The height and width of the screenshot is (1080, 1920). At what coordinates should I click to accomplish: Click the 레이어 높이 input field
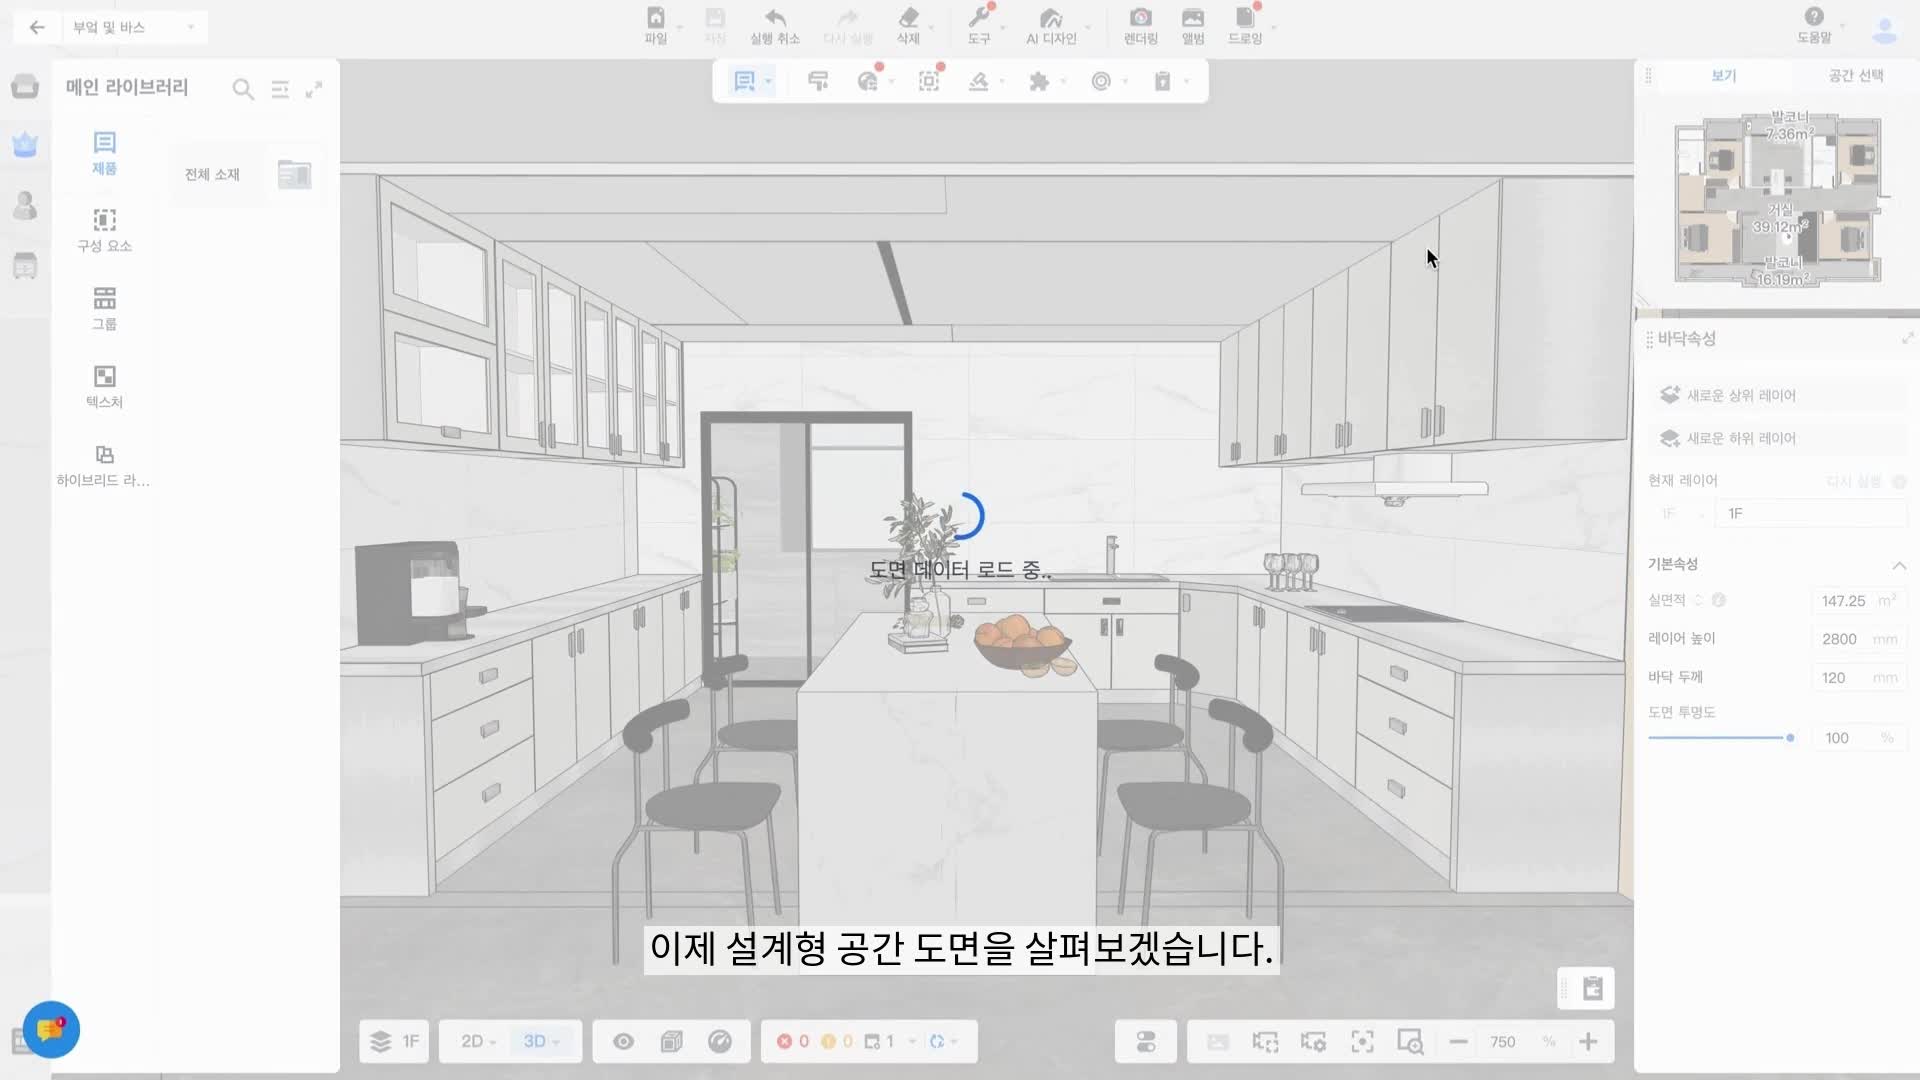click(x=1840, y=639)
